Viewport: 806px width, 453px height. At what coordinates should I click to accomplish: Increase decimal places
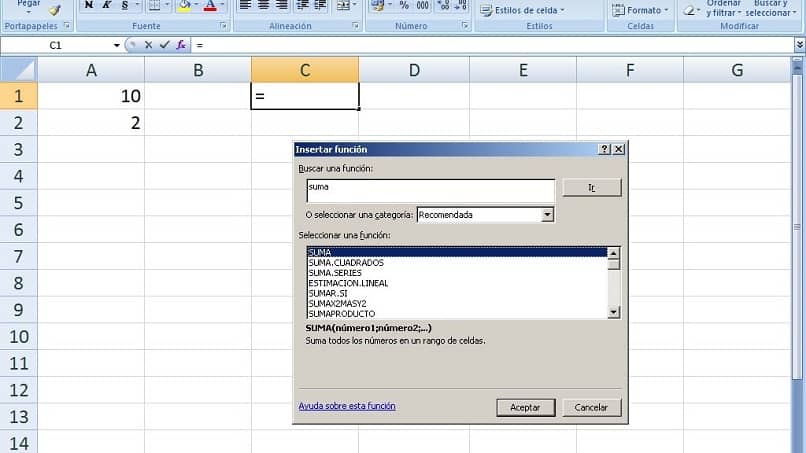444,5
